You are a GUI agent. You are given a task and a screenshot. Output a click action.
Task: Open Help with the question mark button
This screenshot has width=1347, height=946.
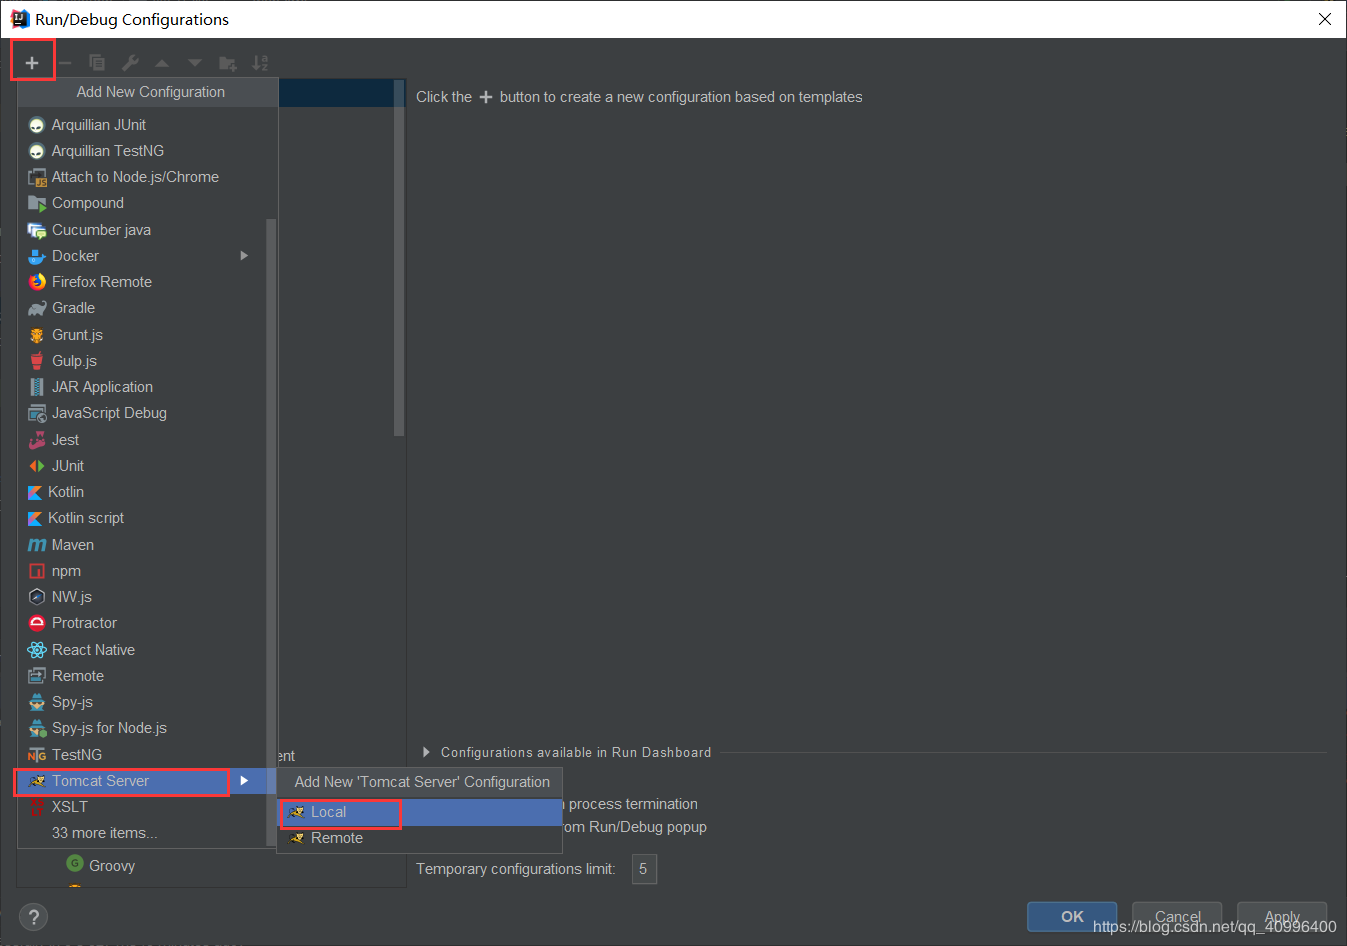click(x=33, y=917)
